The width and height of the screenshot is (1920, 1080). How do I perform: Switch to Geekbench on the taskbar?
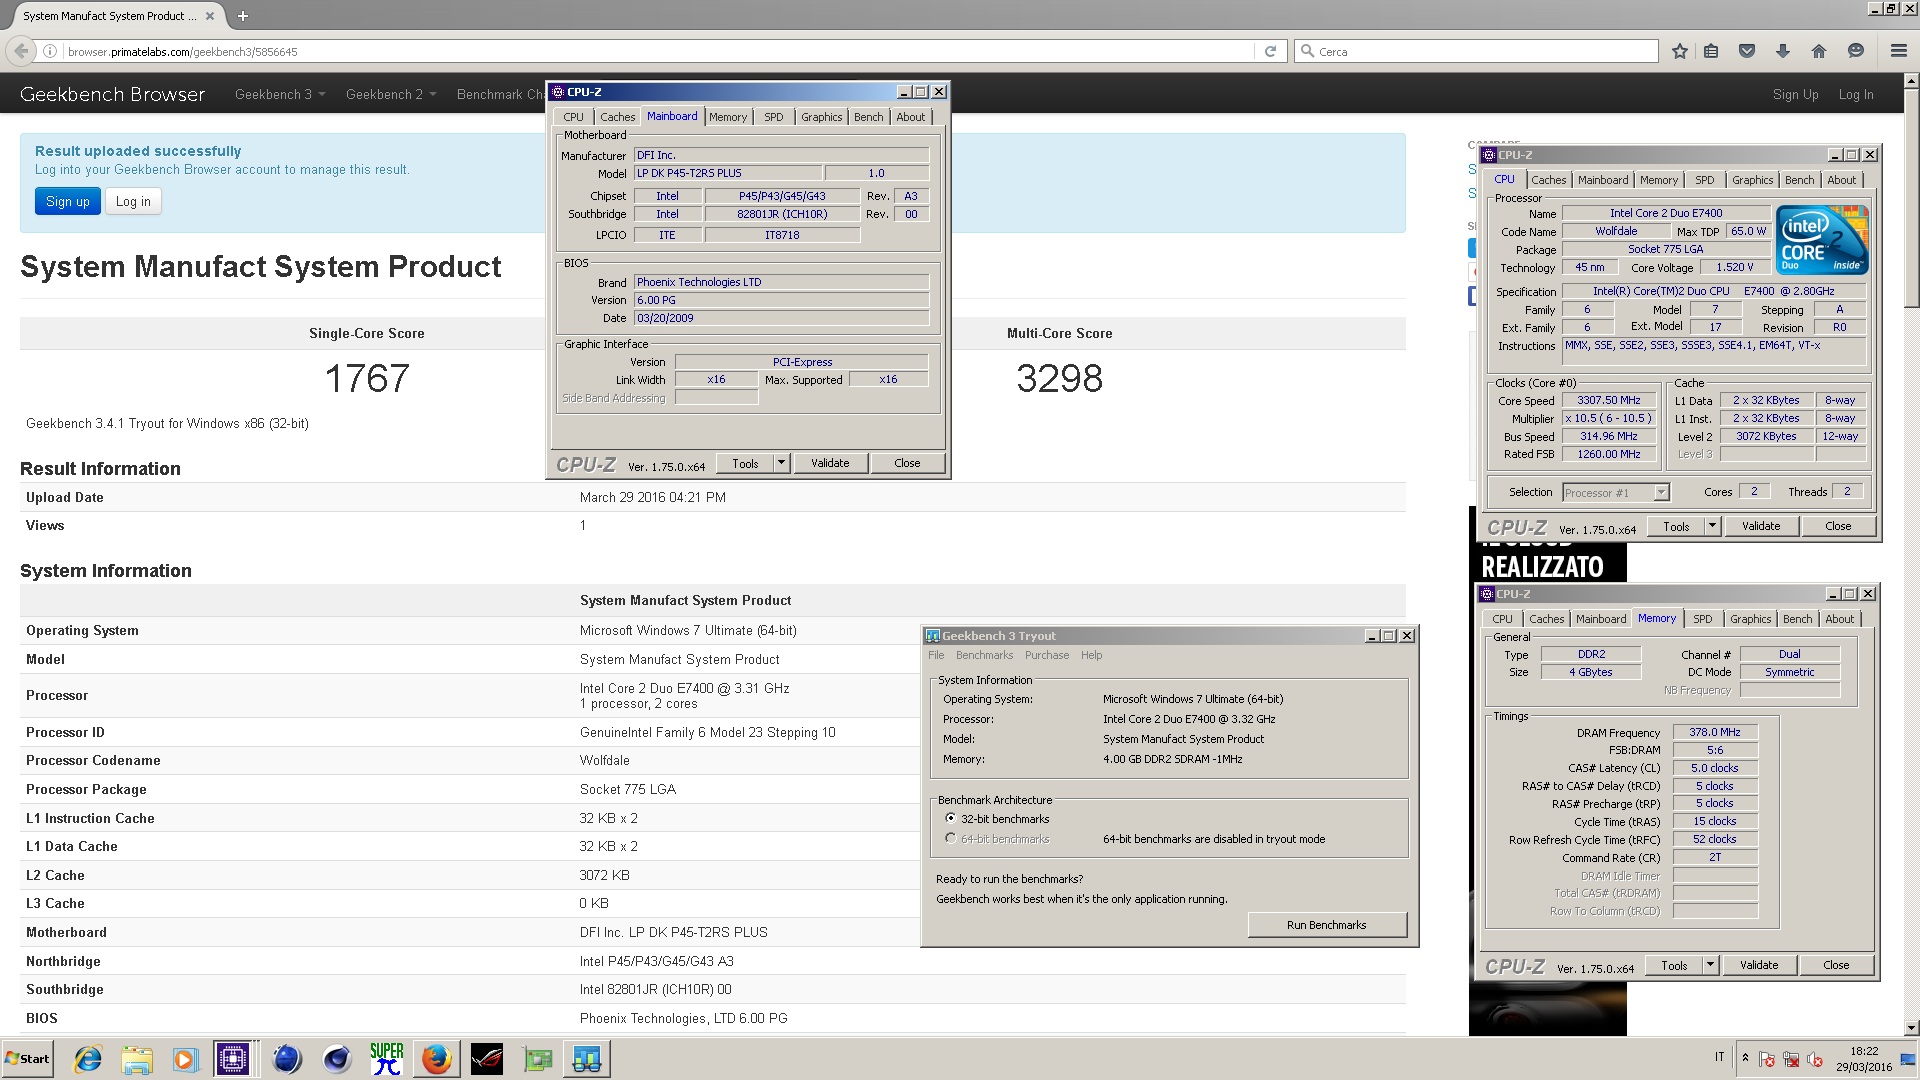click(x=587, y=1059)
